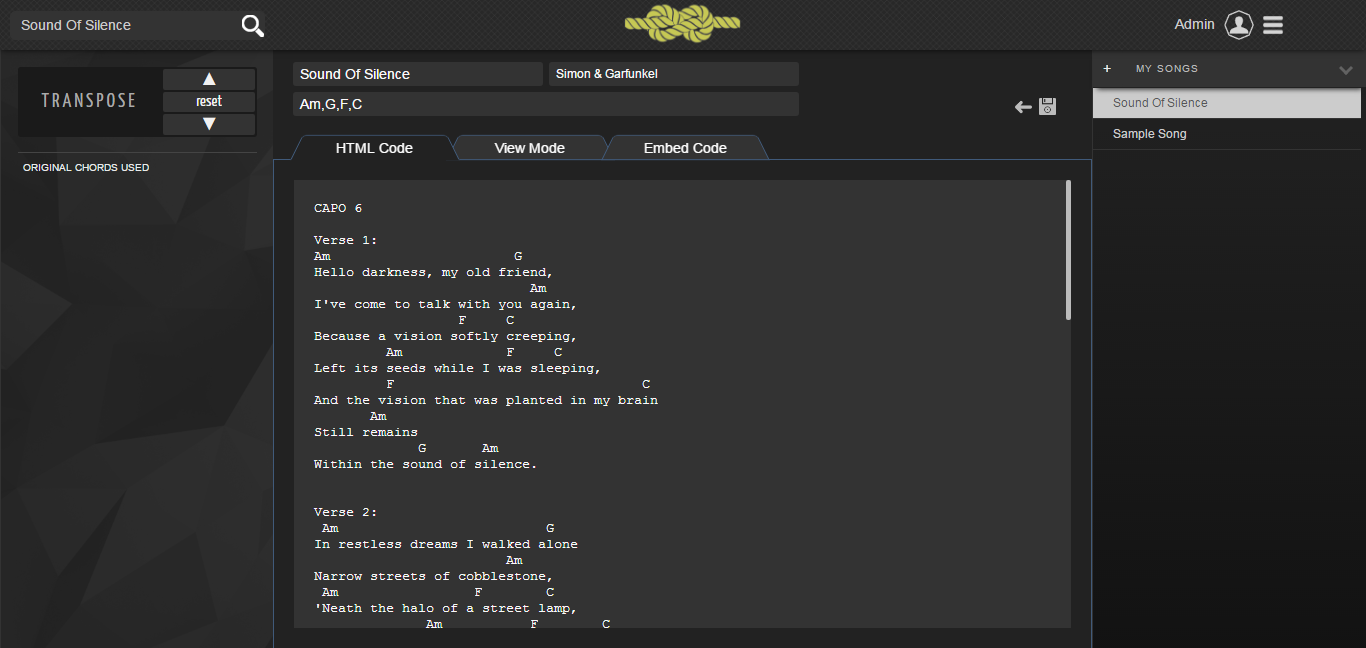The width and height of the screenshot is (1366, 648).
Task: Edit the Simon & Garfunkel artist field
Action: coord(673,74)
